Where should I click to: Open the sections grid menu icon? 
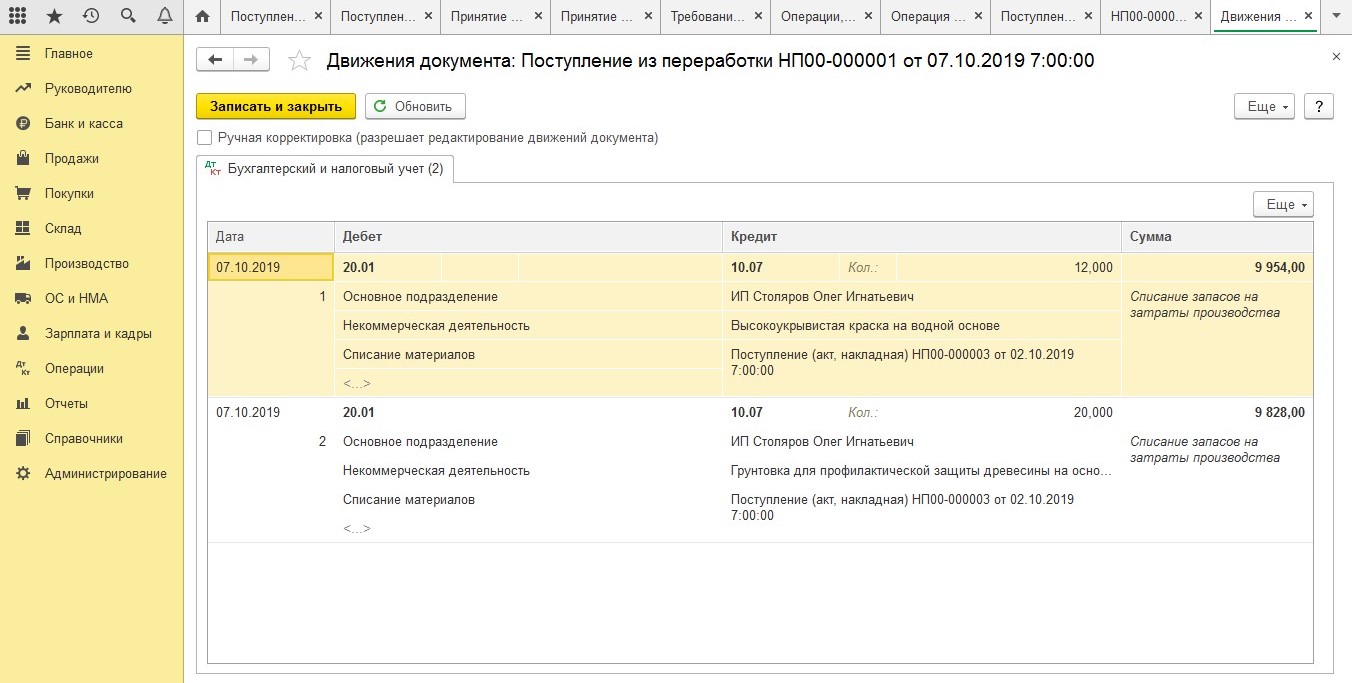tap(17, 16)
